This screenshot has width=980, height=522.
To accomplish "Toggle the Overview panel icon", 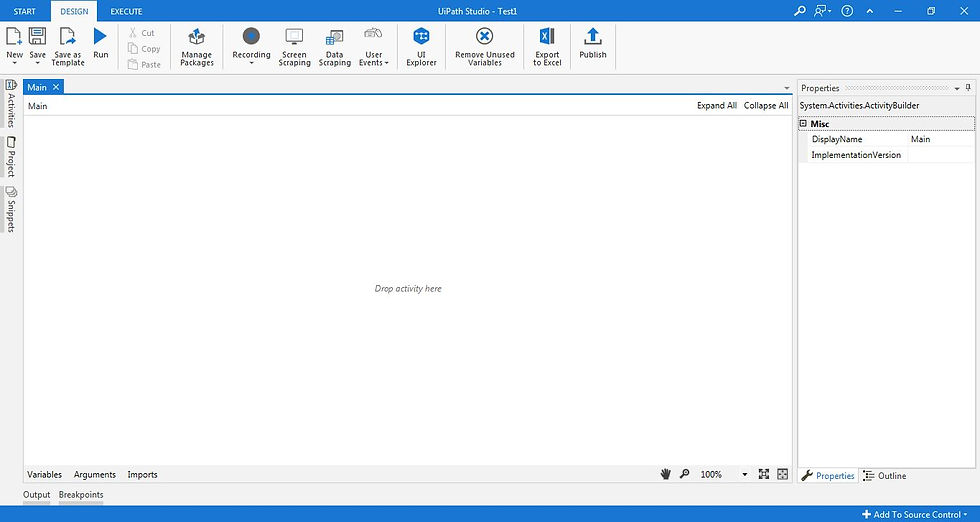I will coord(782,474).
